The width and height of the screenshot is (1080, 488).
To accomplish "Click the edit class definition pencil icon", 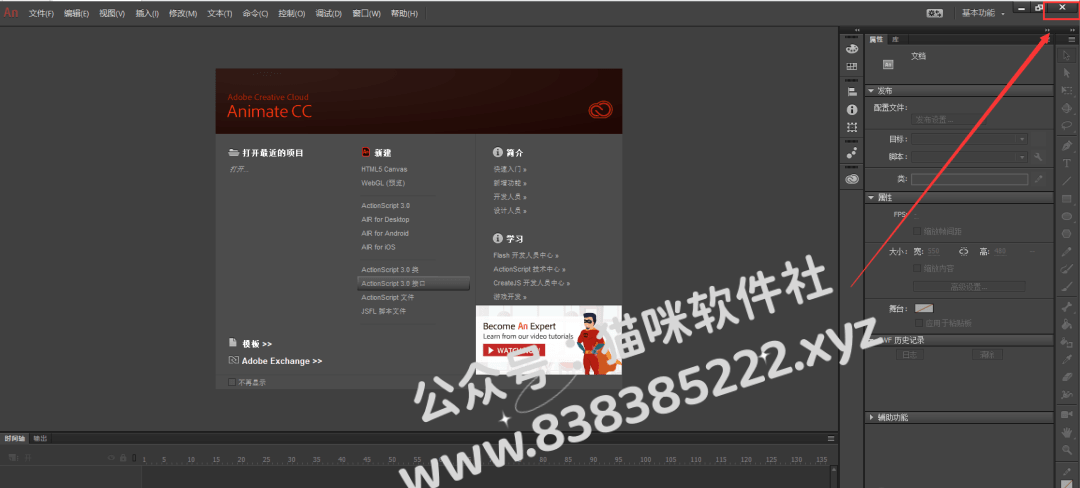I will [x=1038, y=179].
